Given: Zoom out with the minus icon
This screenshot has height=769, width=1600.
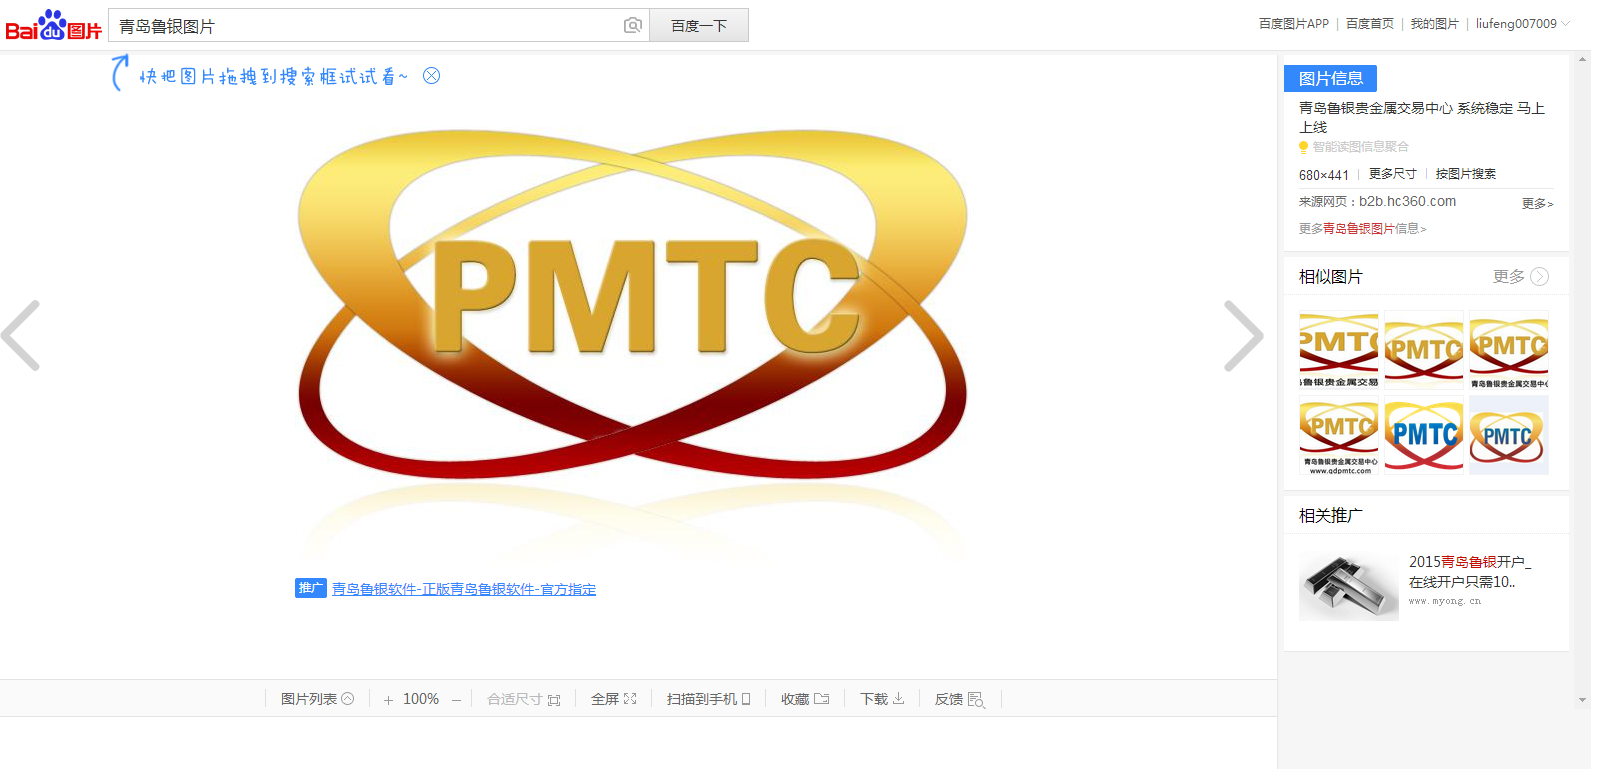Looking at the screenshot, I should (x=456, y=700).
